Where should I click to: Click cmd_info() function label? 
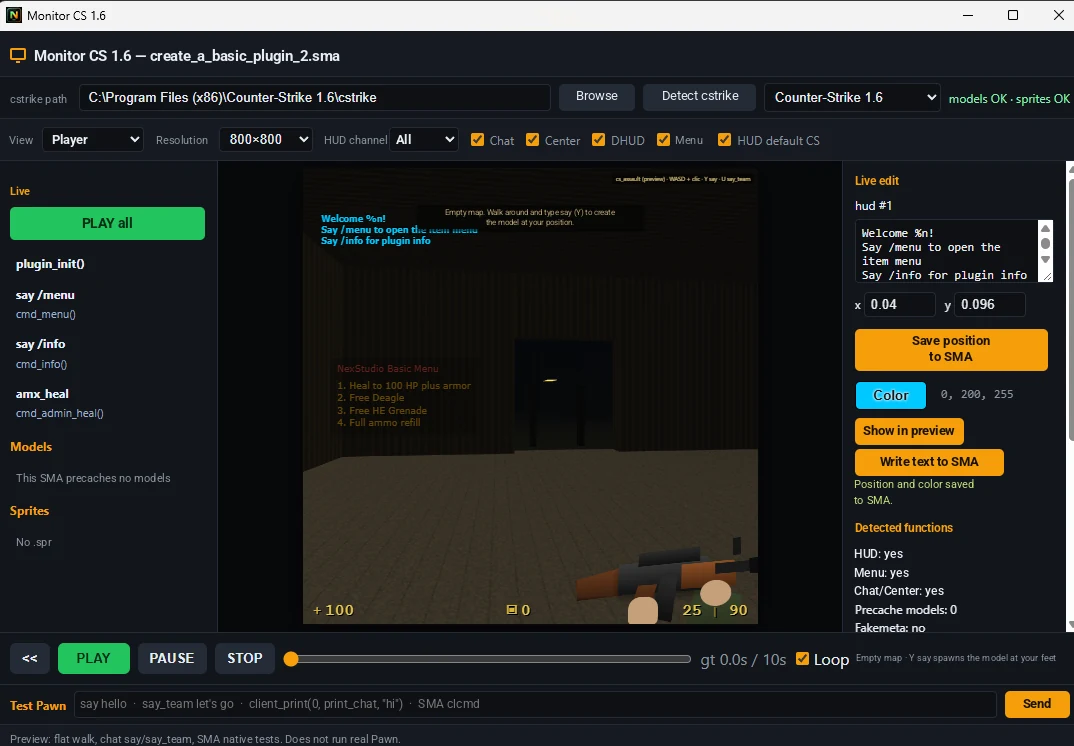pos(41,364)
